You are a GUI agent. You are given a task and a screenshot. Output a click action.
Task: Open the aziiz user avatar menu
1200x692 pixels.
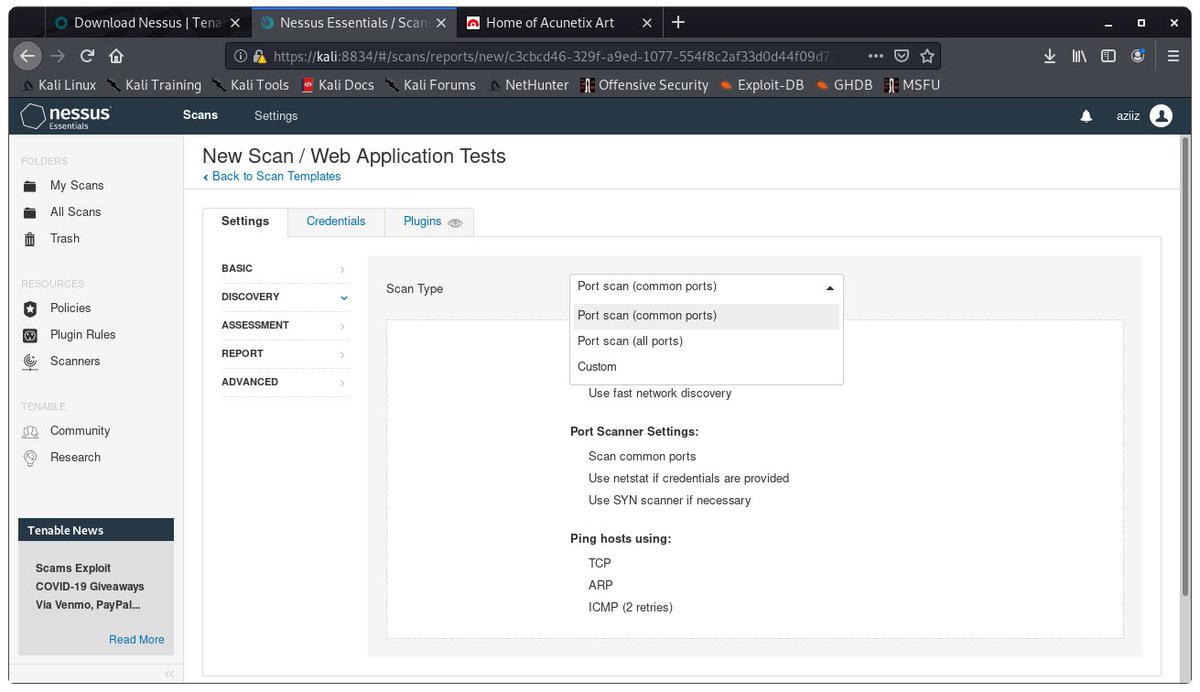point(1161,116)
